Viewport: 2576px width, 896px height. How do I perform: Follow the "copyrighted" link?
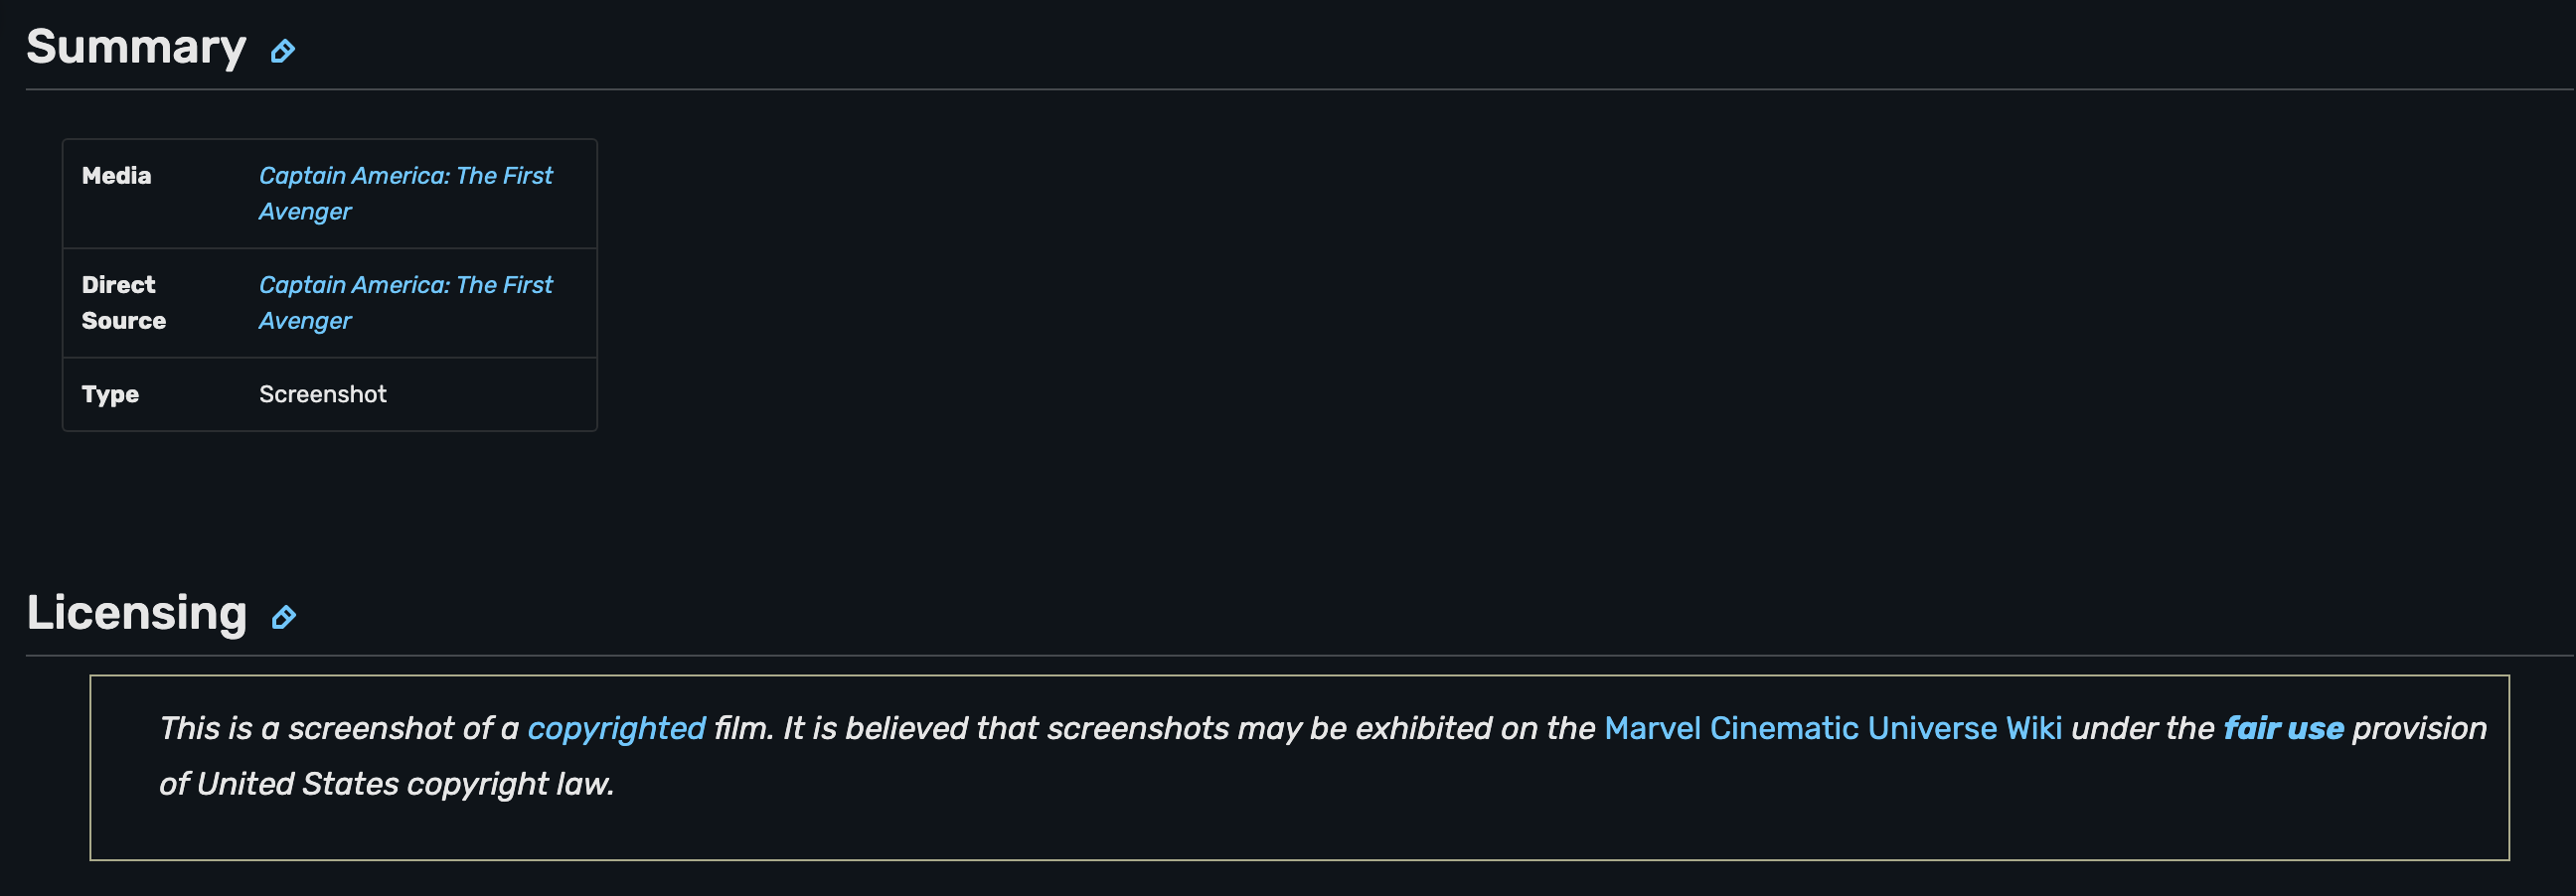[x=616, y=728]
